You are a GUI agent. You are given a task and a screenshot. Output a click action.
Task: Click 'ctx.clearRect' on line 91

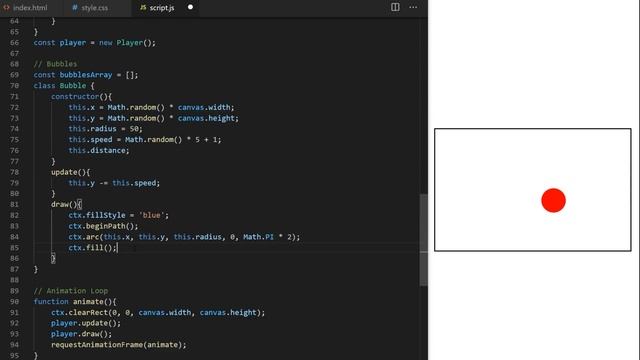click(79, 313)
